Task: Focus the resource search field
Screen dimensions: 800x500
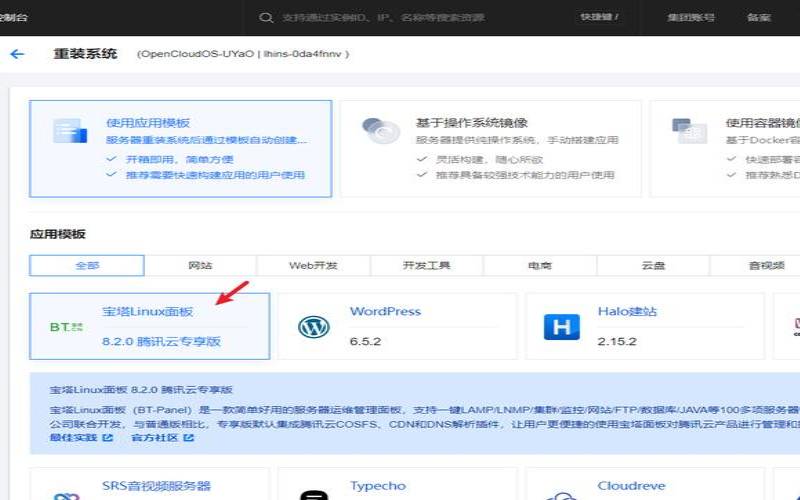Action: tap(383, 18)
